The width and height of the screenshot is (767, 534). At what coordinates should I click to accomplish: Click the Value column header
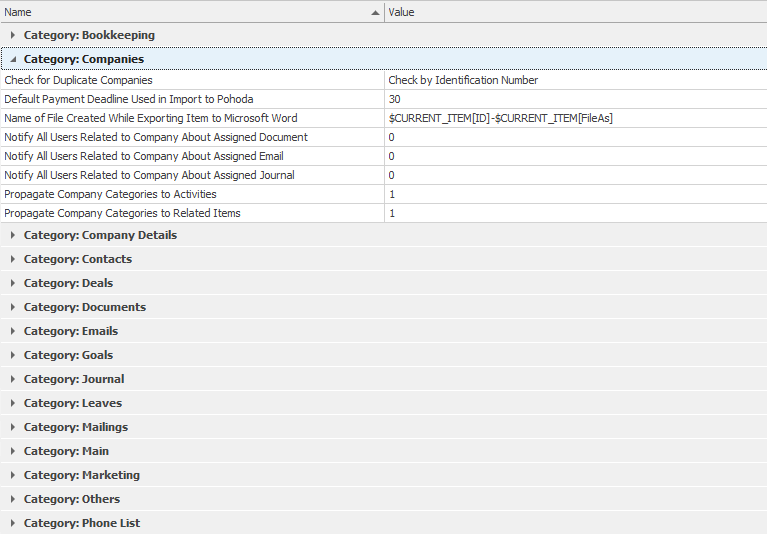click(x=576, y=12)
